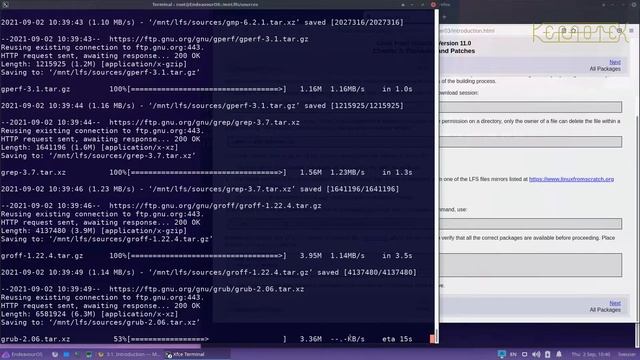Click the terminal window vertical scrollbar
640x360 pixels.
[436, 176]
